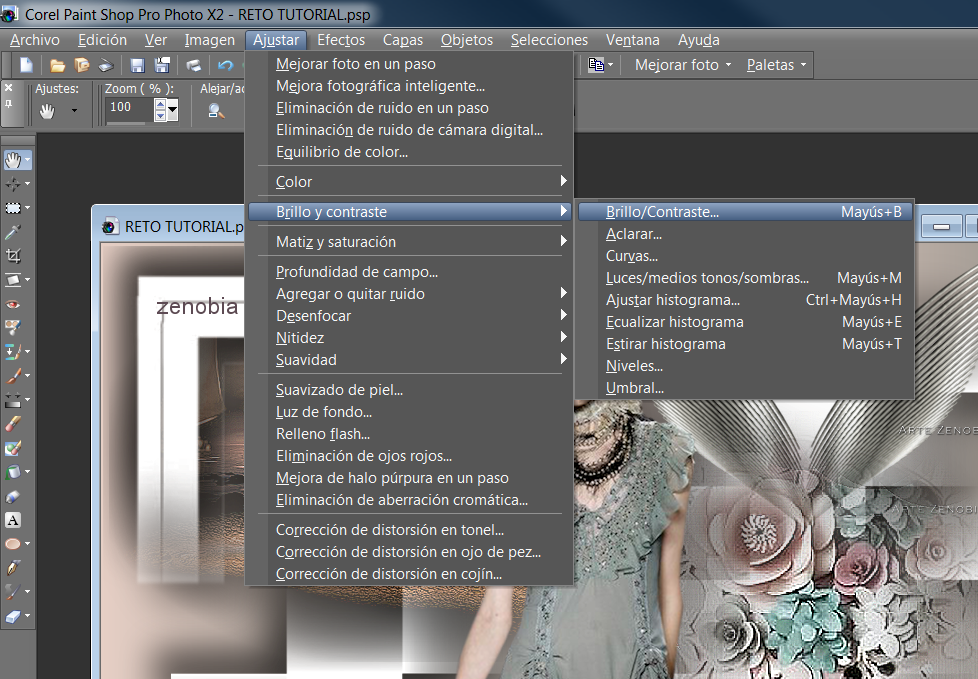Click the Save floppy disk icon
Viewport: 978px width, 679px height.
137,65
